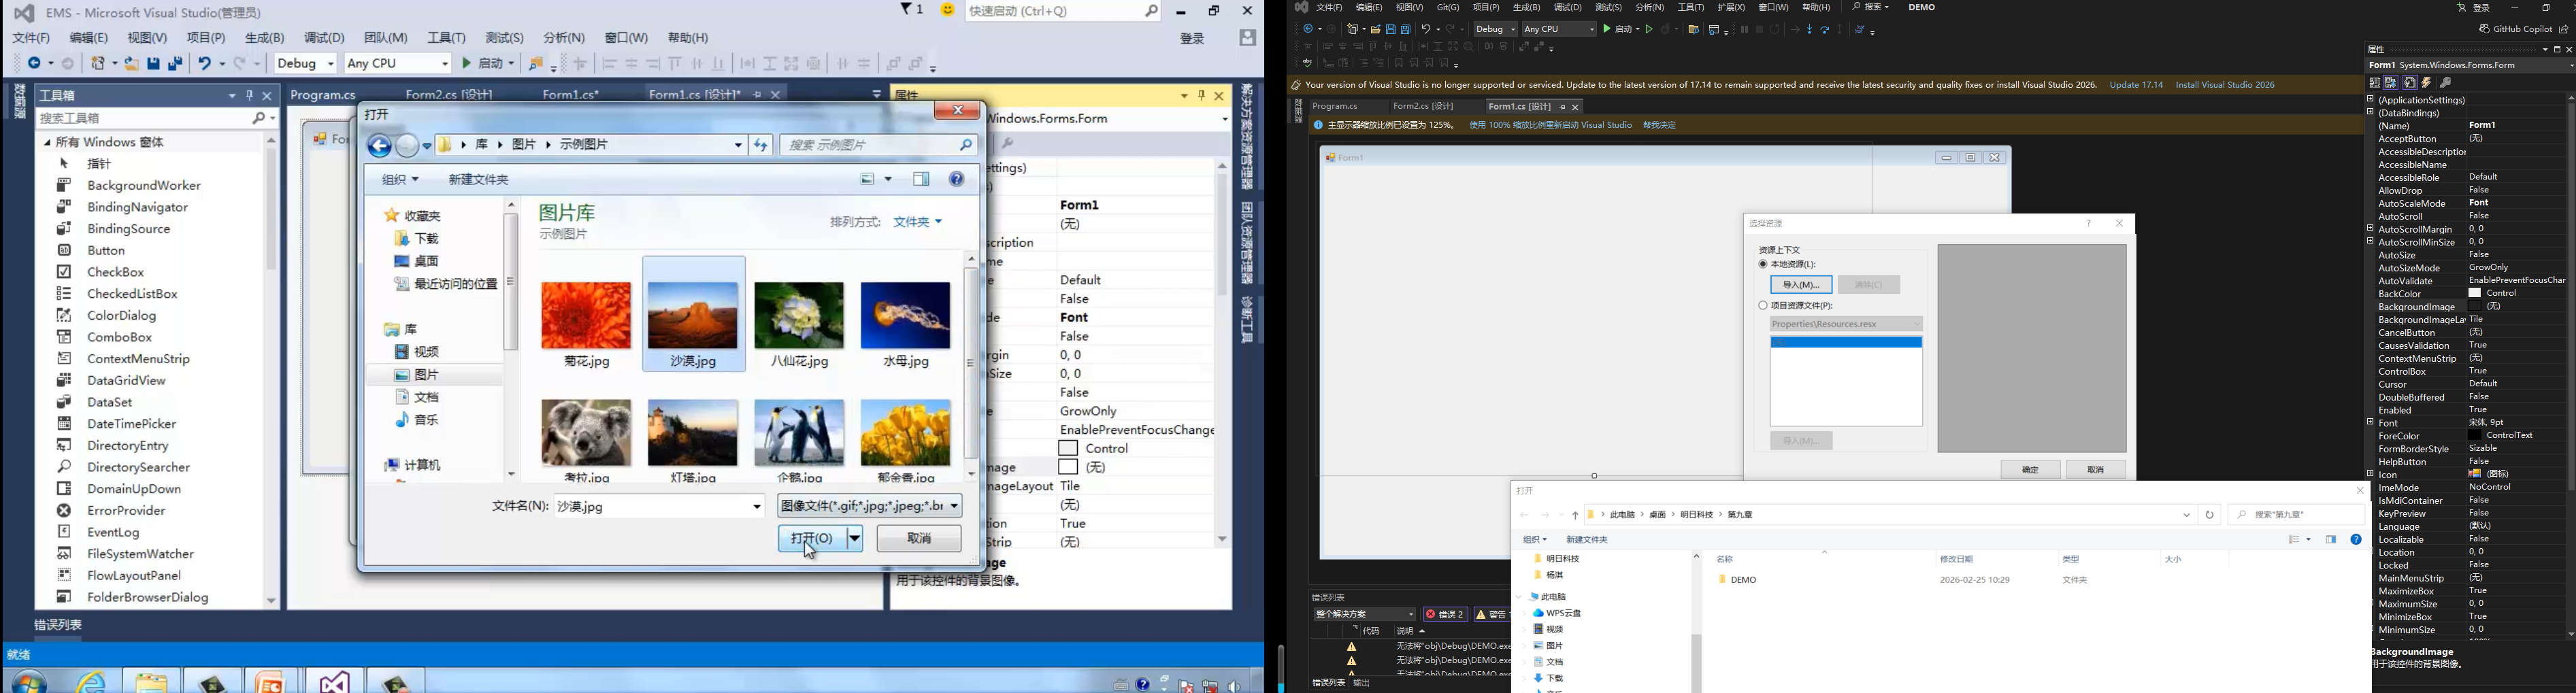
Task: Click GitHub Copilot icon in DEMO window
Action: click(2485, 29)
